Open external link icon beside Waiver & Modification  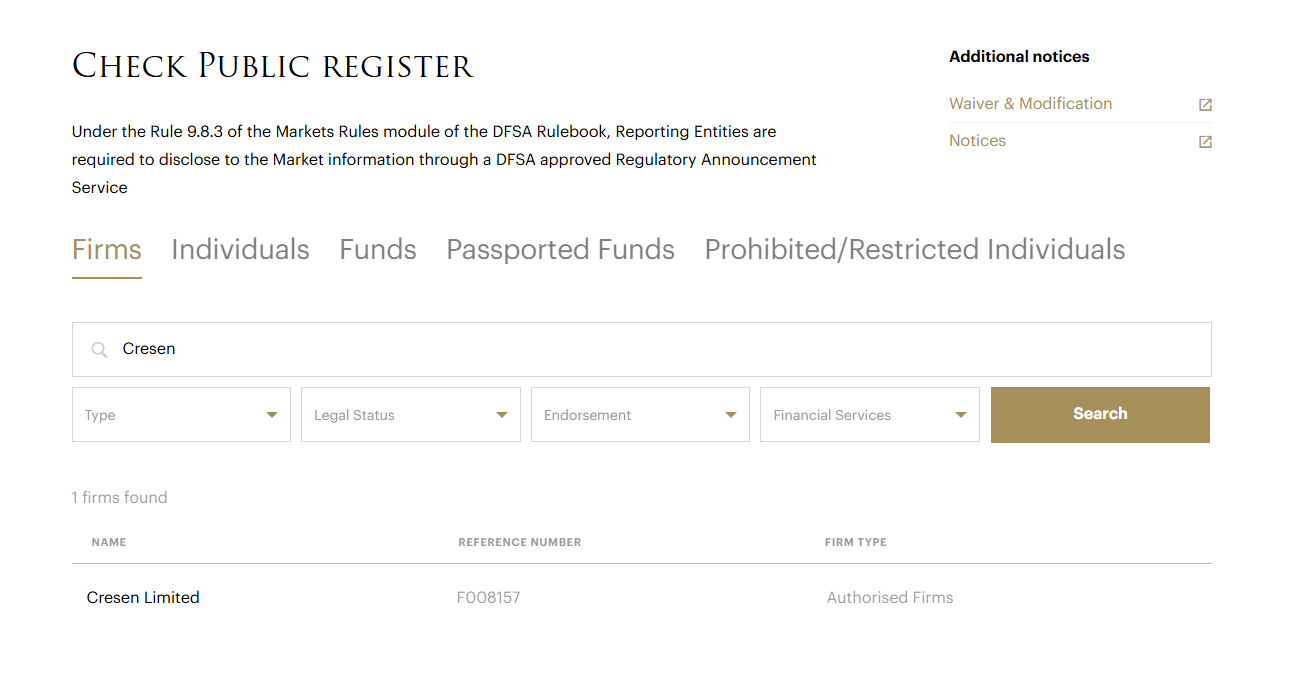1205,105
